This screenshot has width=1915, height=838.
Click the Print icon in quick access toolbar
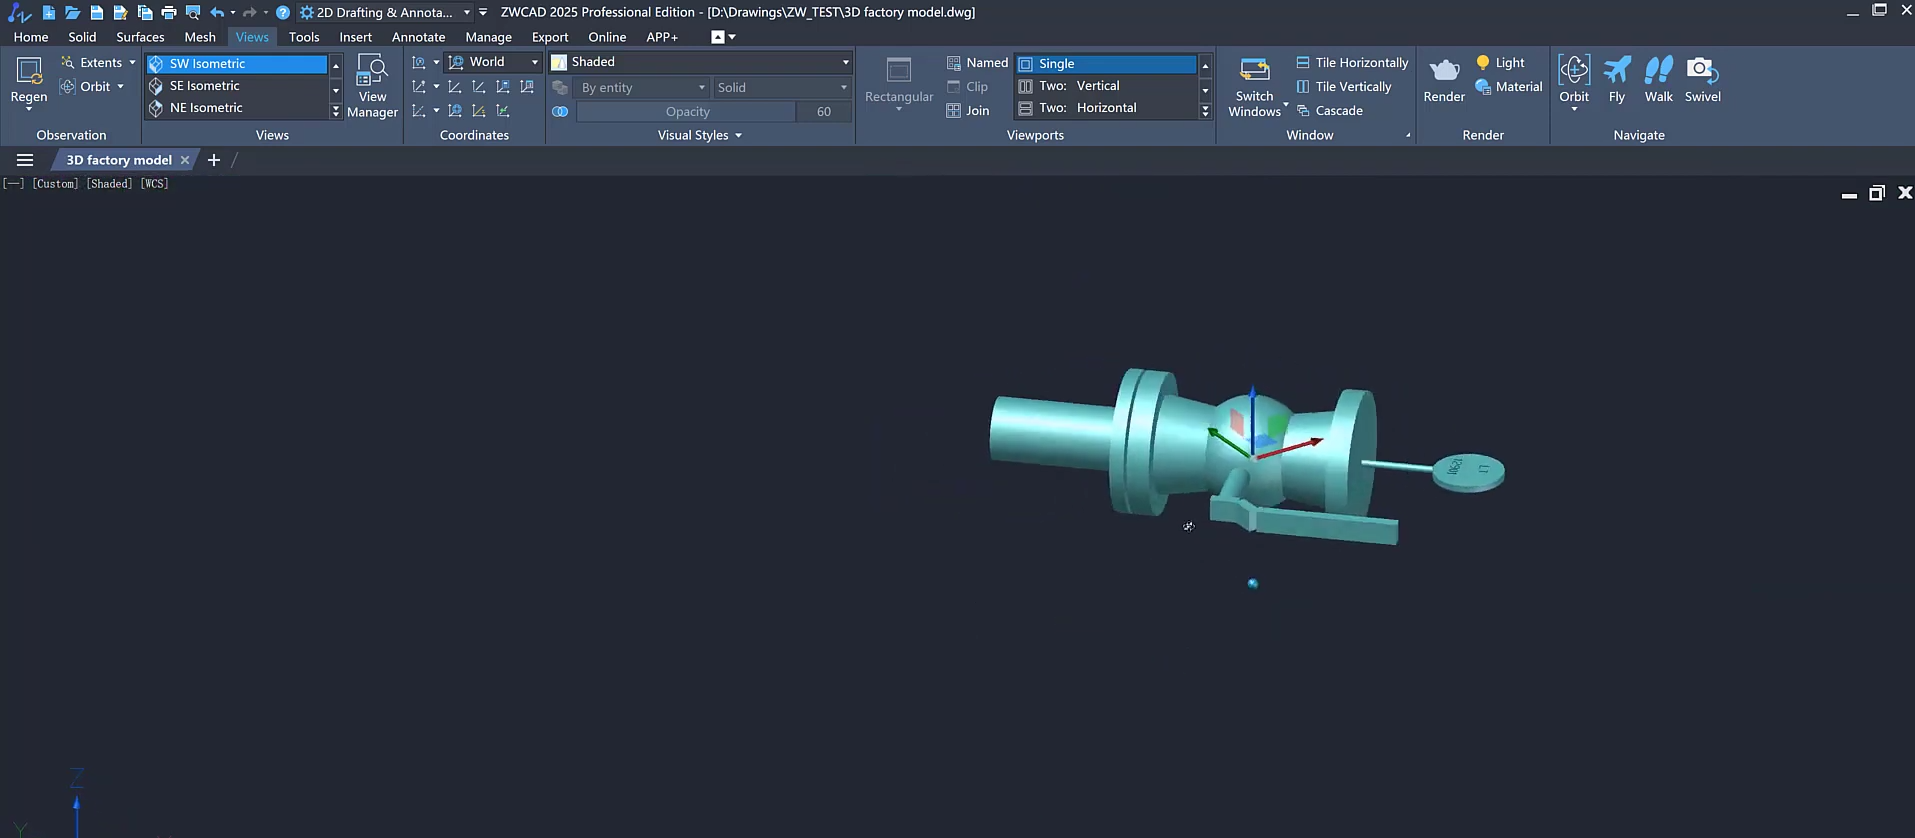coord(169,12)
